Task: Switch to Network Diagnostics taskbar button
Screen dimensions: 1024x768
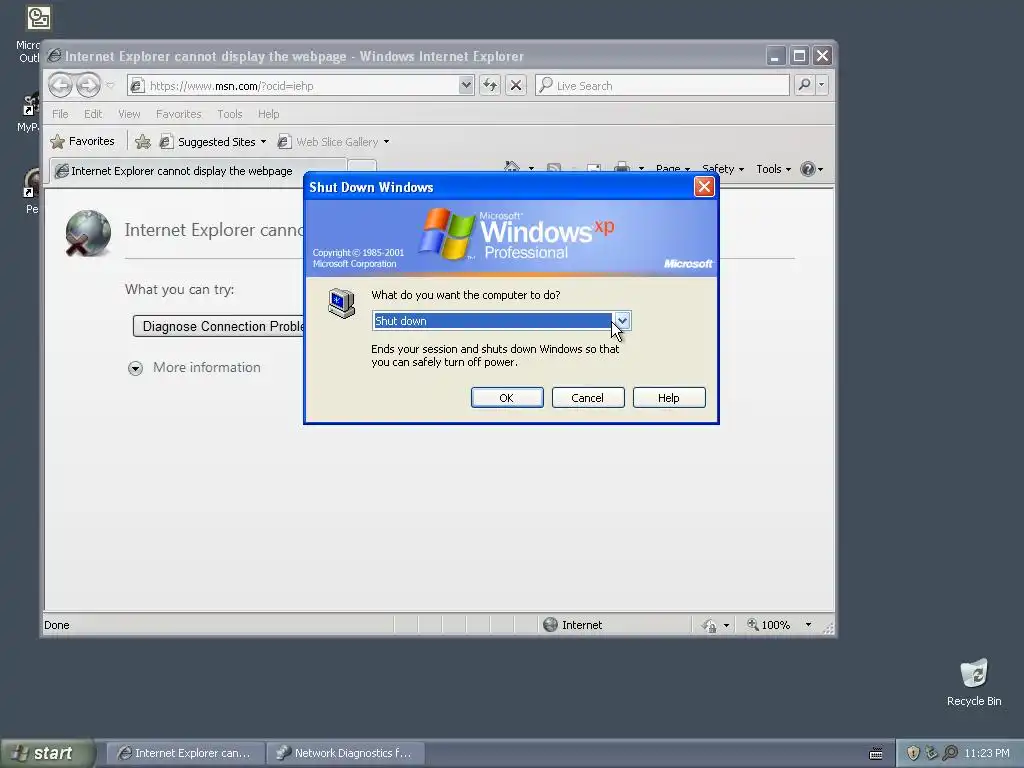Action: [346, 753]
